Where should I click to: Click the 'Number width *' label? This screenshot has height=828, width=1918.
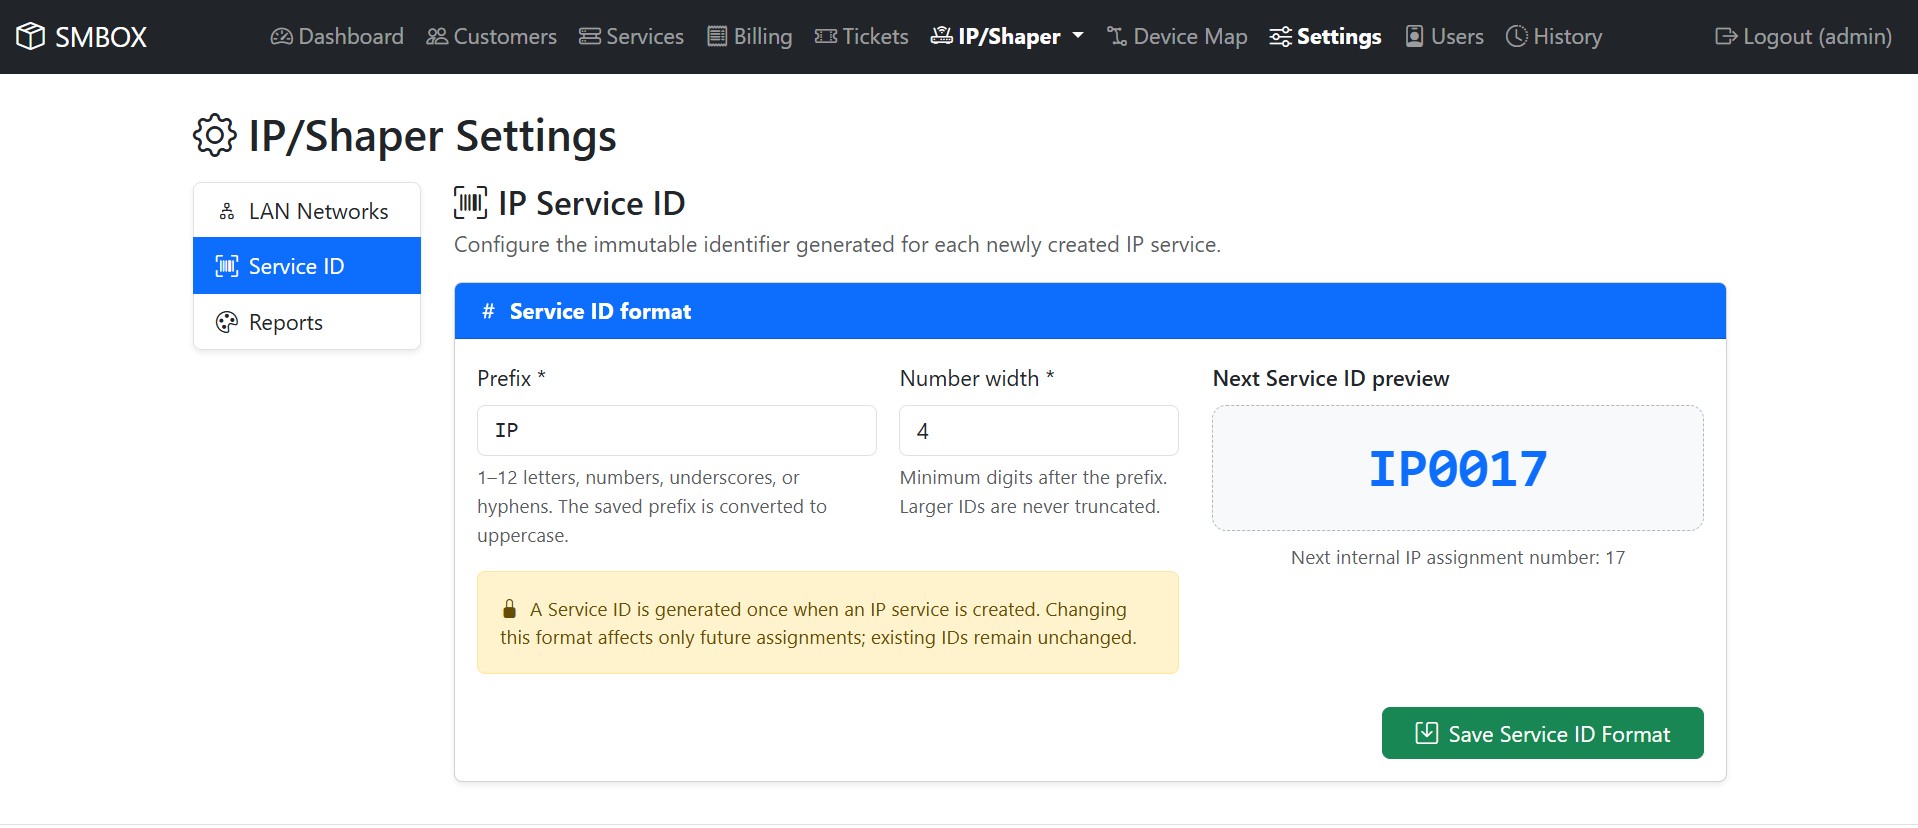977,378
